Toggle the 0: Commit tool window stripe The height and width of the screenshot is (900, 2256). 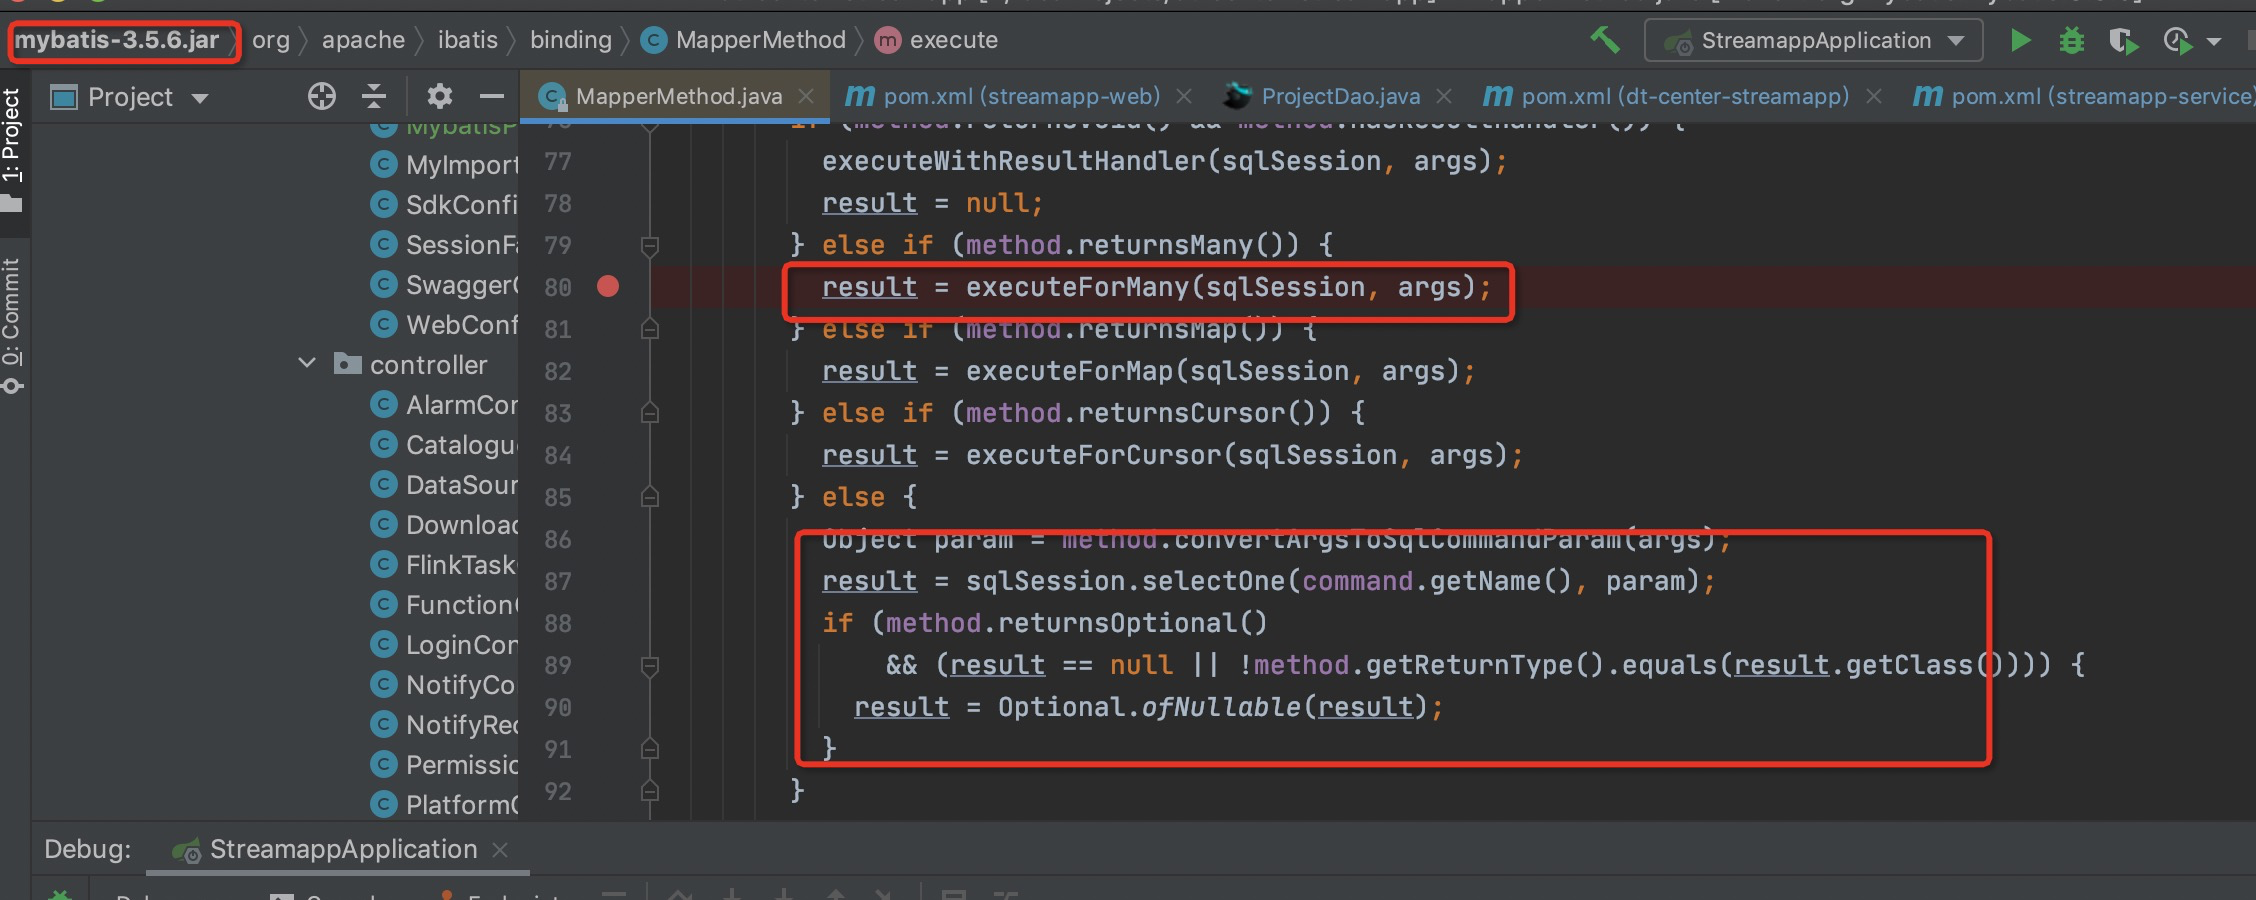[x=12, y=320]
